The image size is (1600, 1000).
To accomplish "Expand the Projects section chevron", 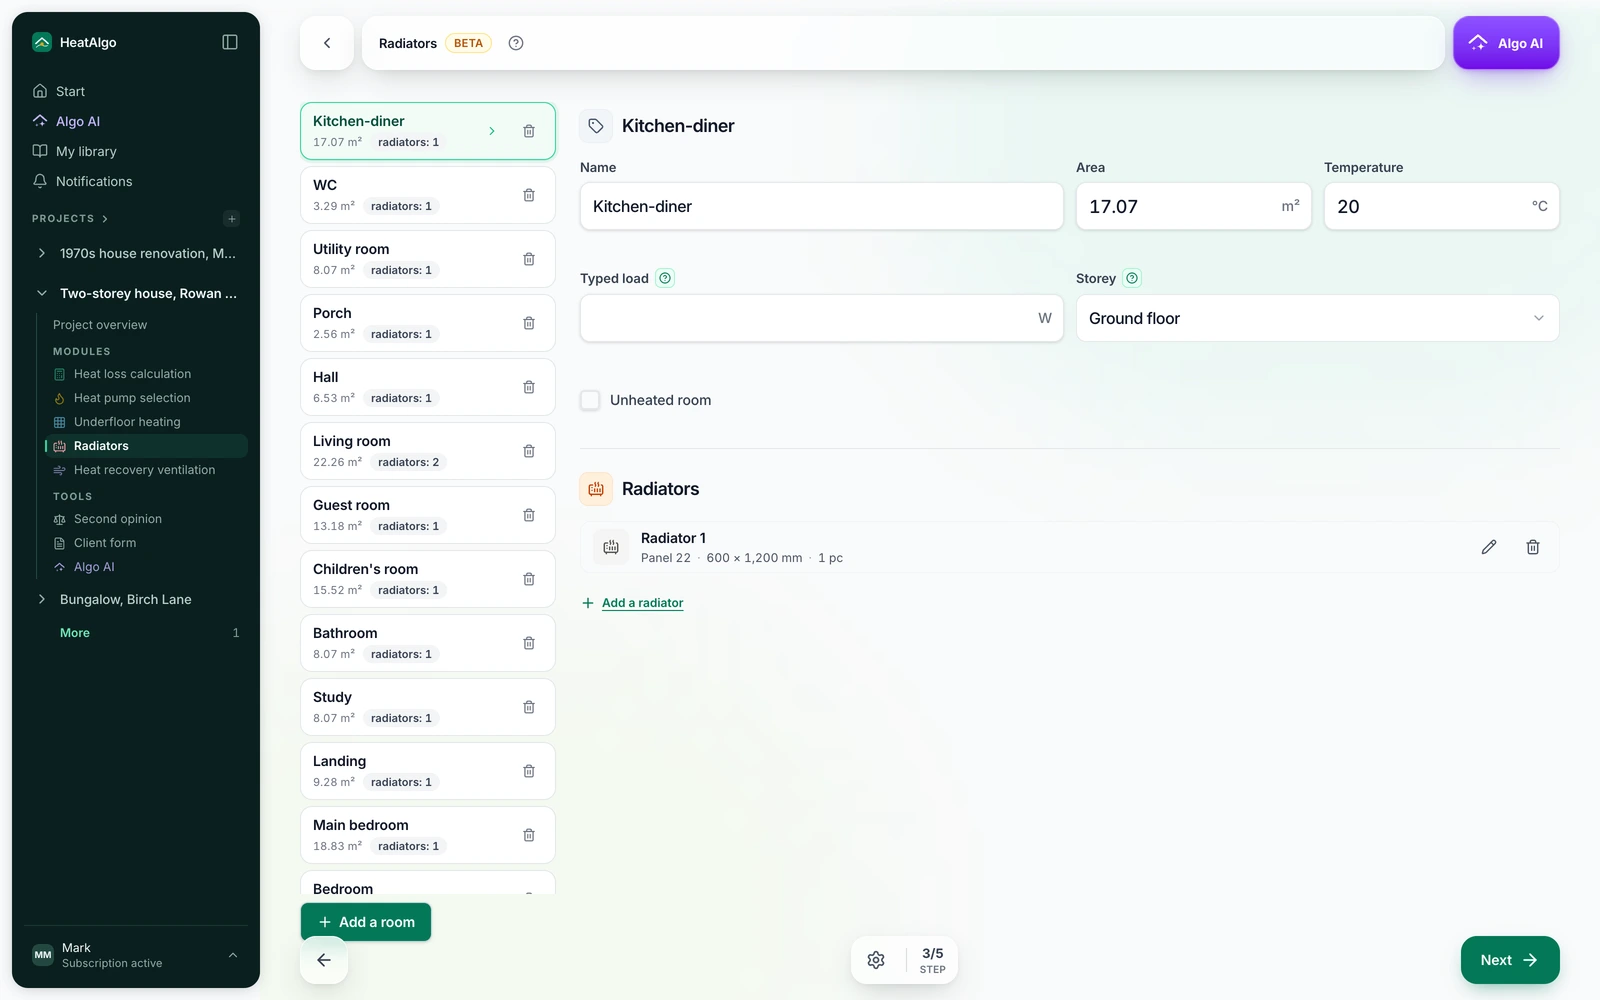I will coord(105,219).
